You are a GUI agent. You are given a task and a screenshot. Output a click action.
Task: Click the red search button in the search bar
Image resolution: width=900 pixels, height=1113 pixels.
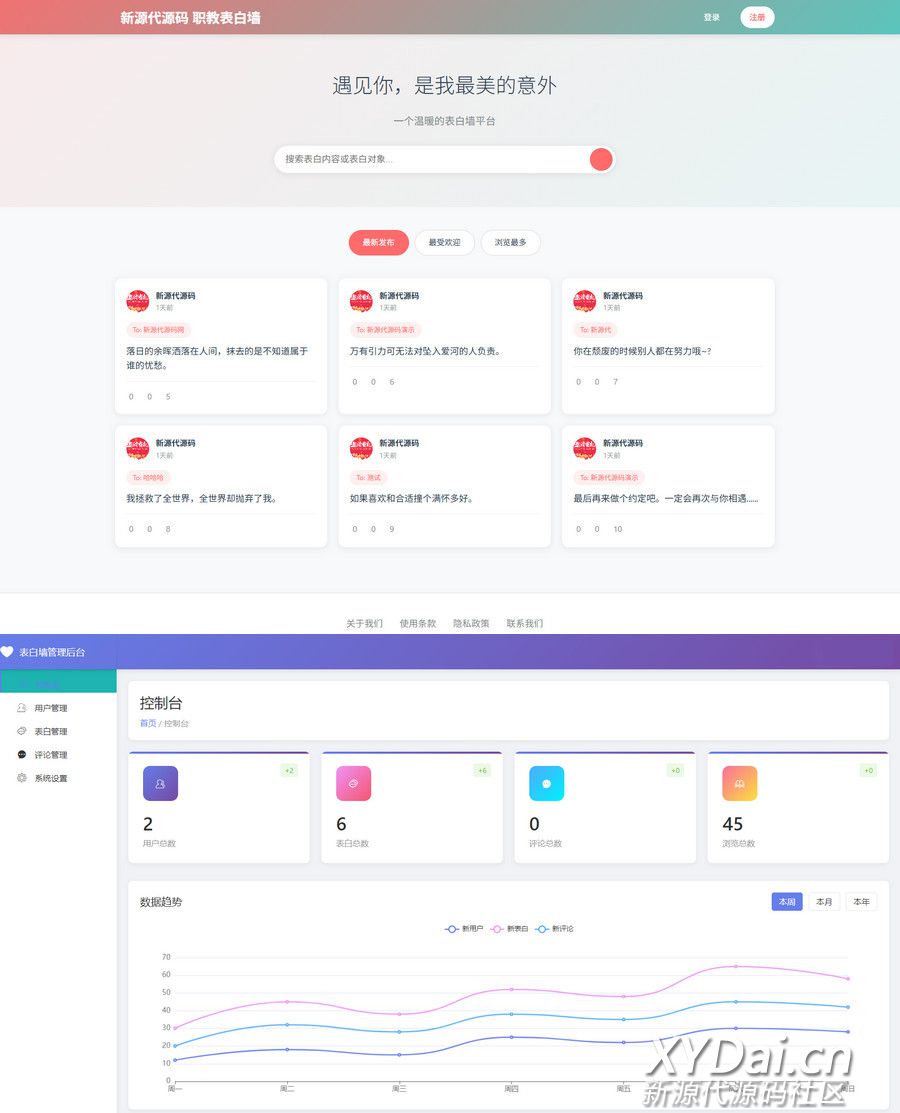pos(601,159)
